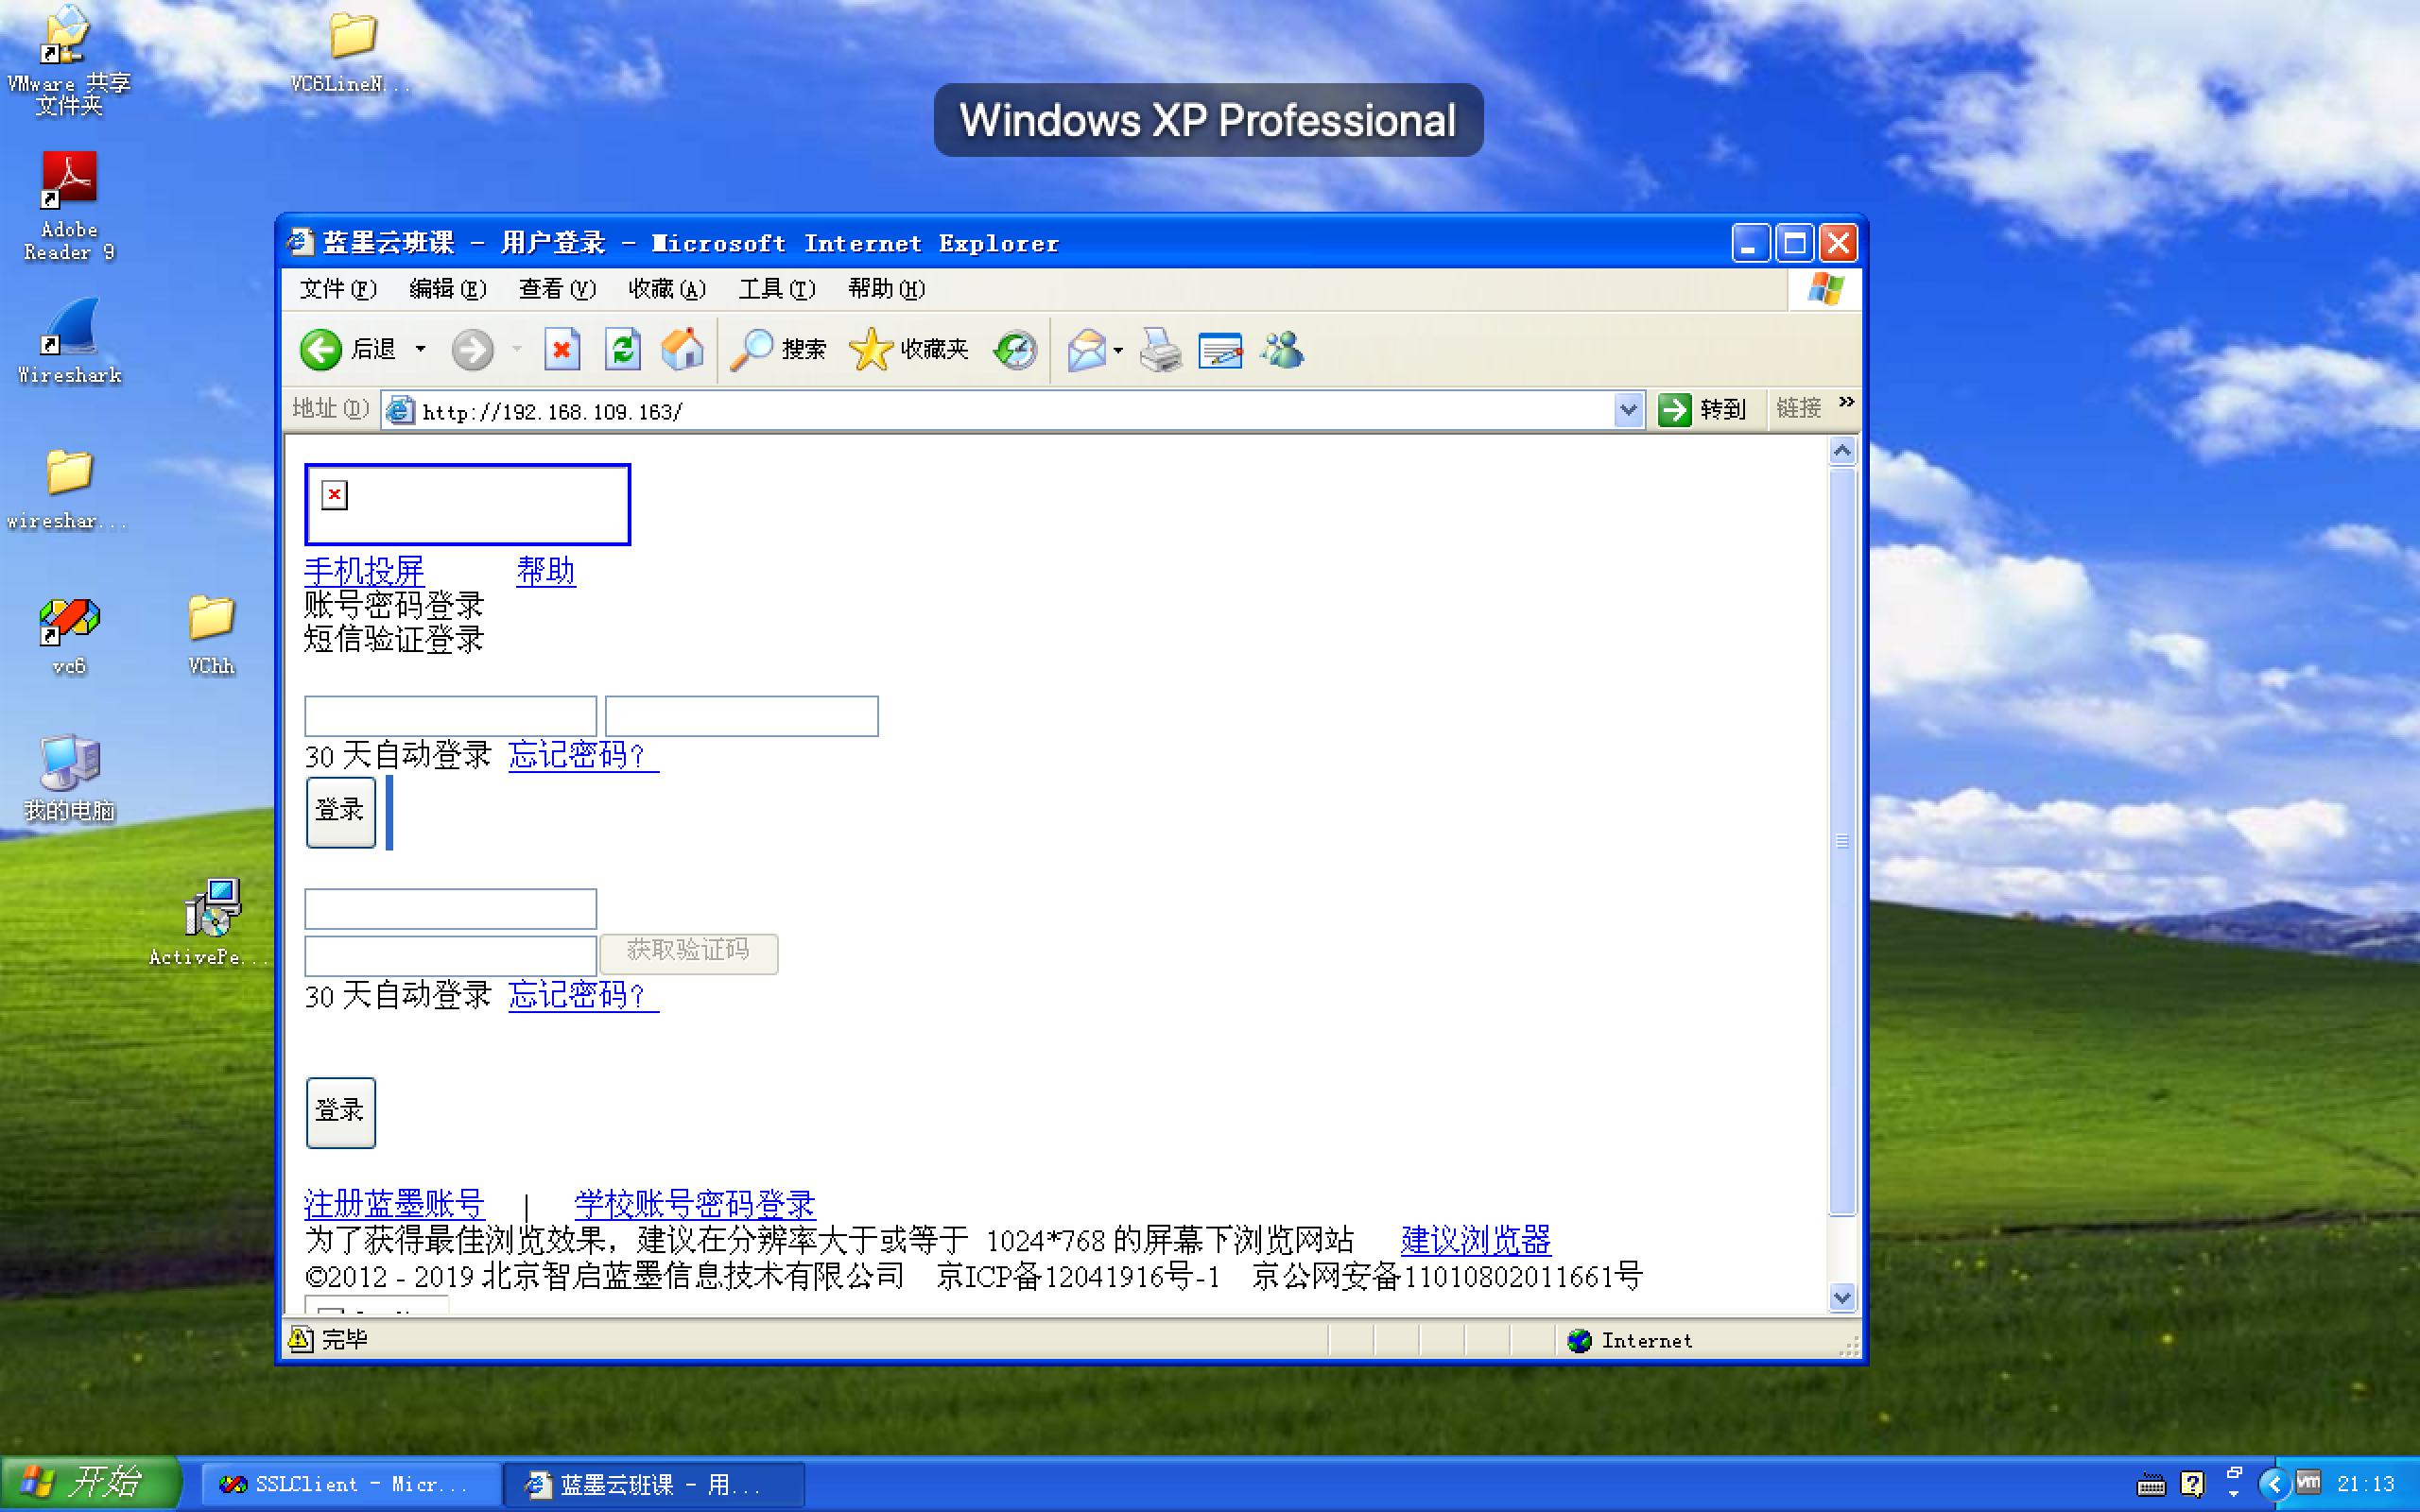2420x1512 pixels.
Task: Click the field left of 获取验证码
Action: 450,955
